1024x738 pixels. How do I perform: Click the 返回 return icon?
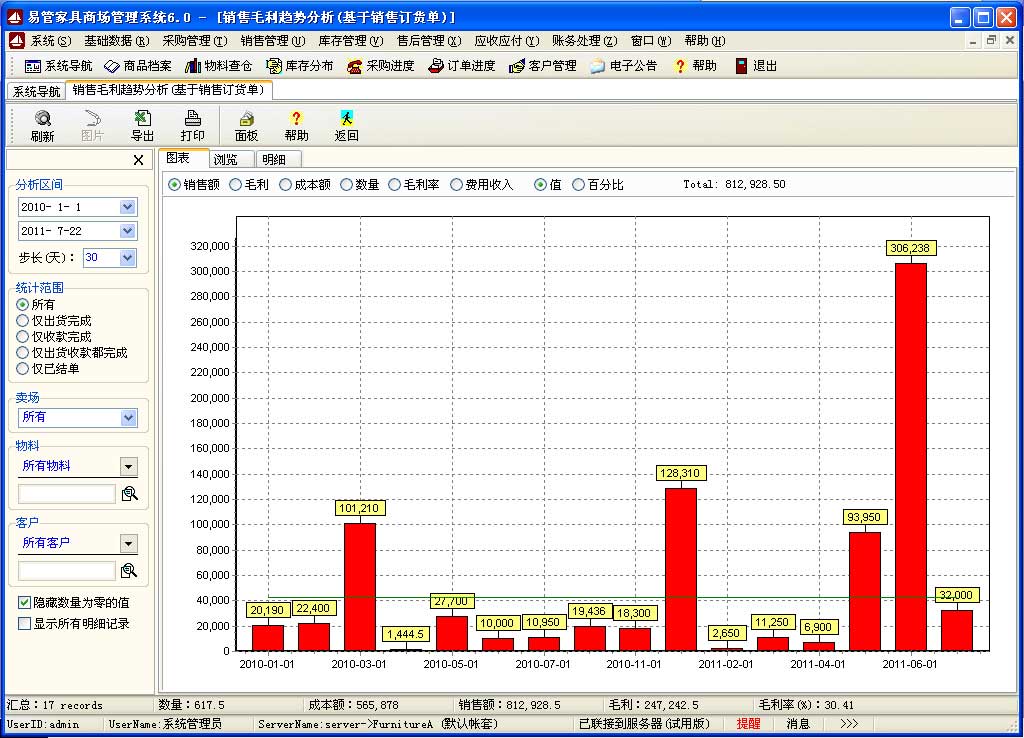point(346,119)
